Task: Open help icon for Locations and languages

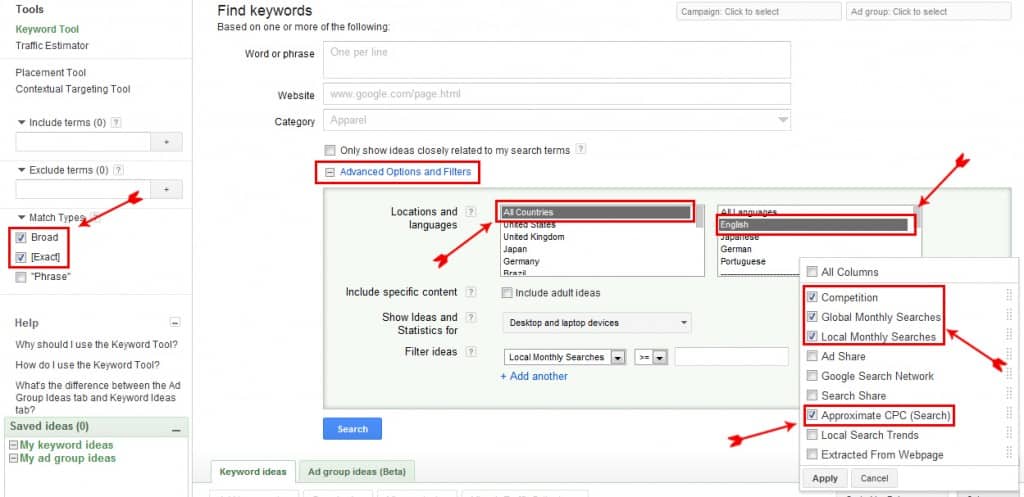Action: [471, 212]
